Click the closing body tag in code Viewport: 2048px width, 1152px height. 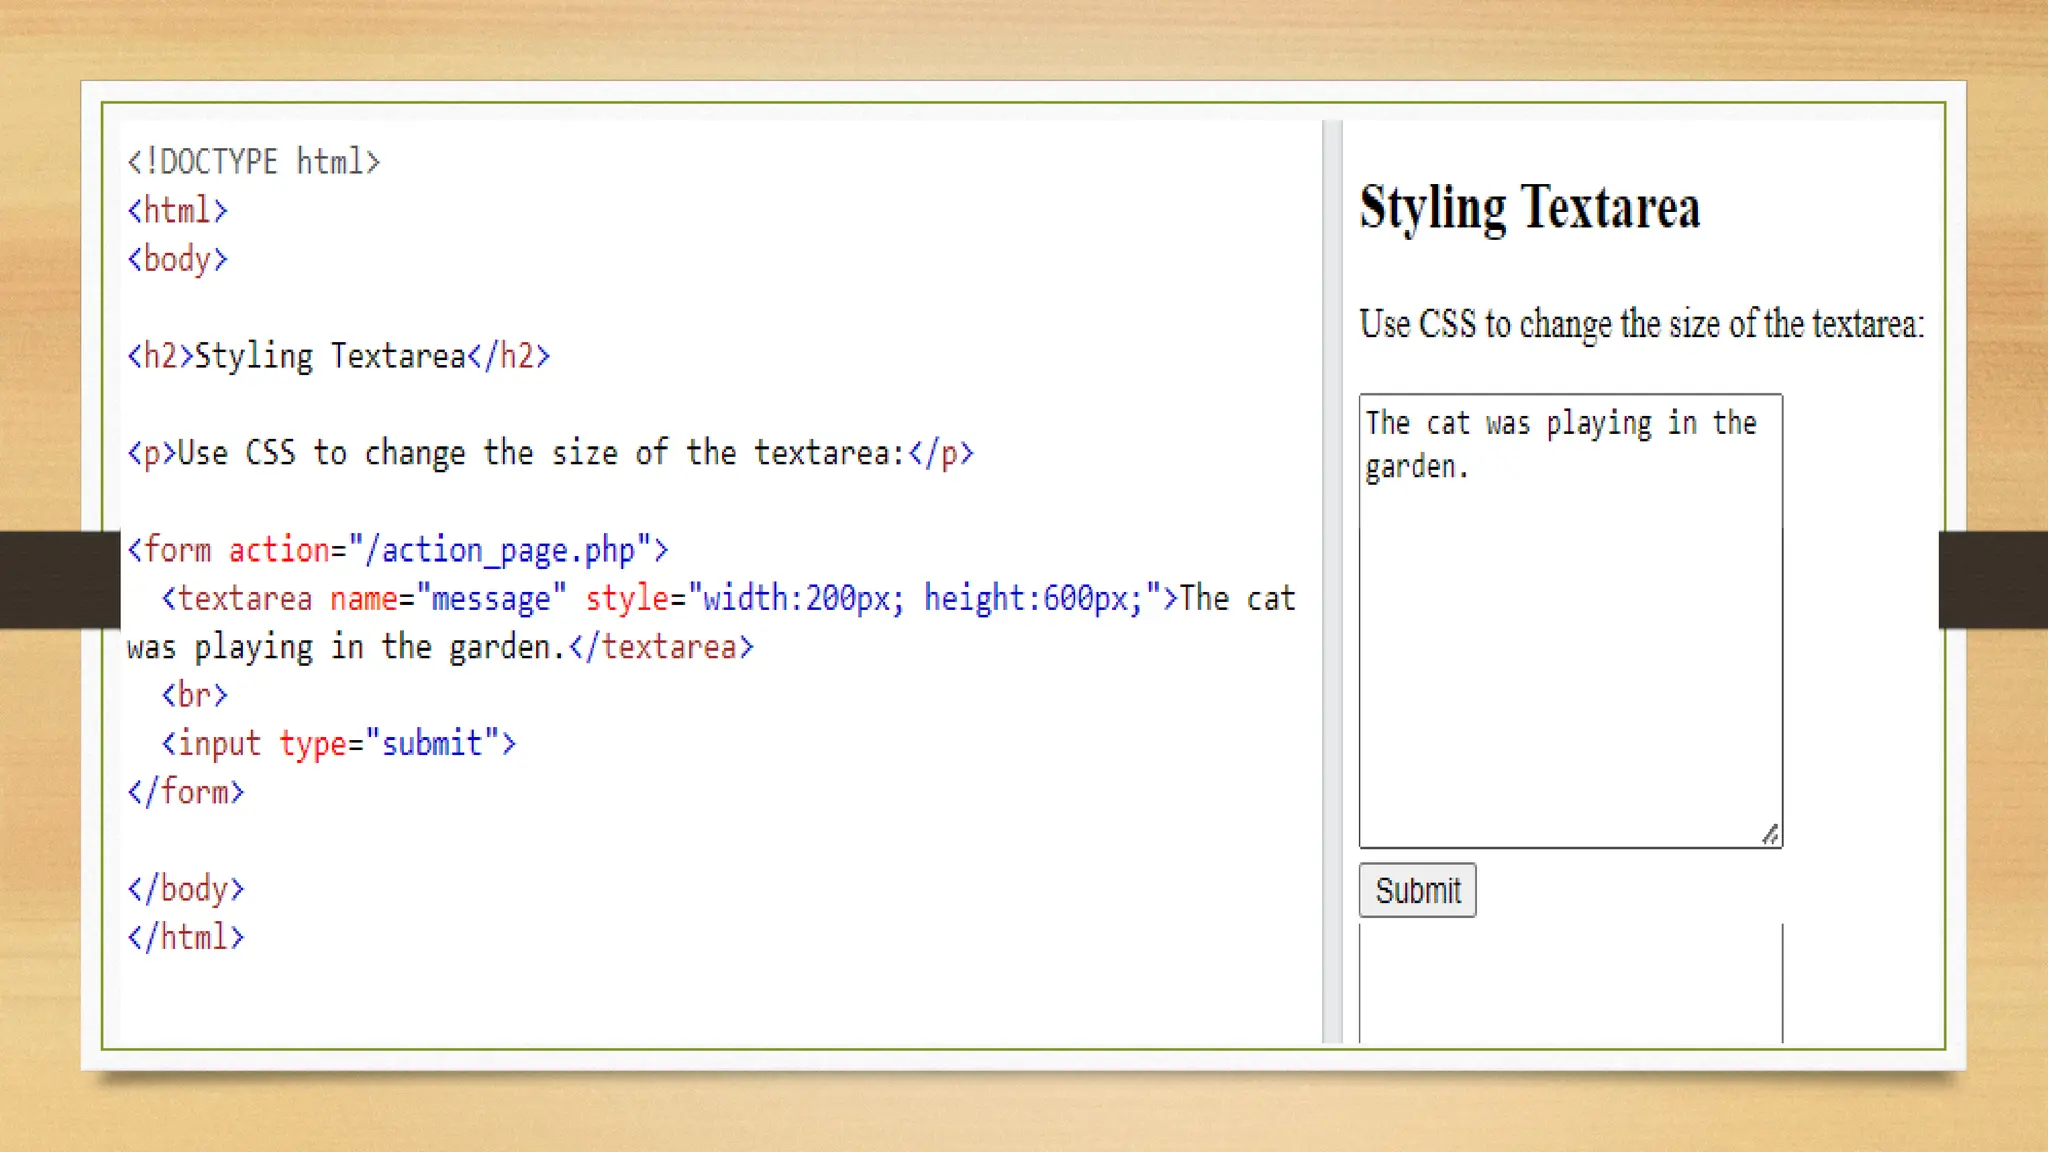185,889
